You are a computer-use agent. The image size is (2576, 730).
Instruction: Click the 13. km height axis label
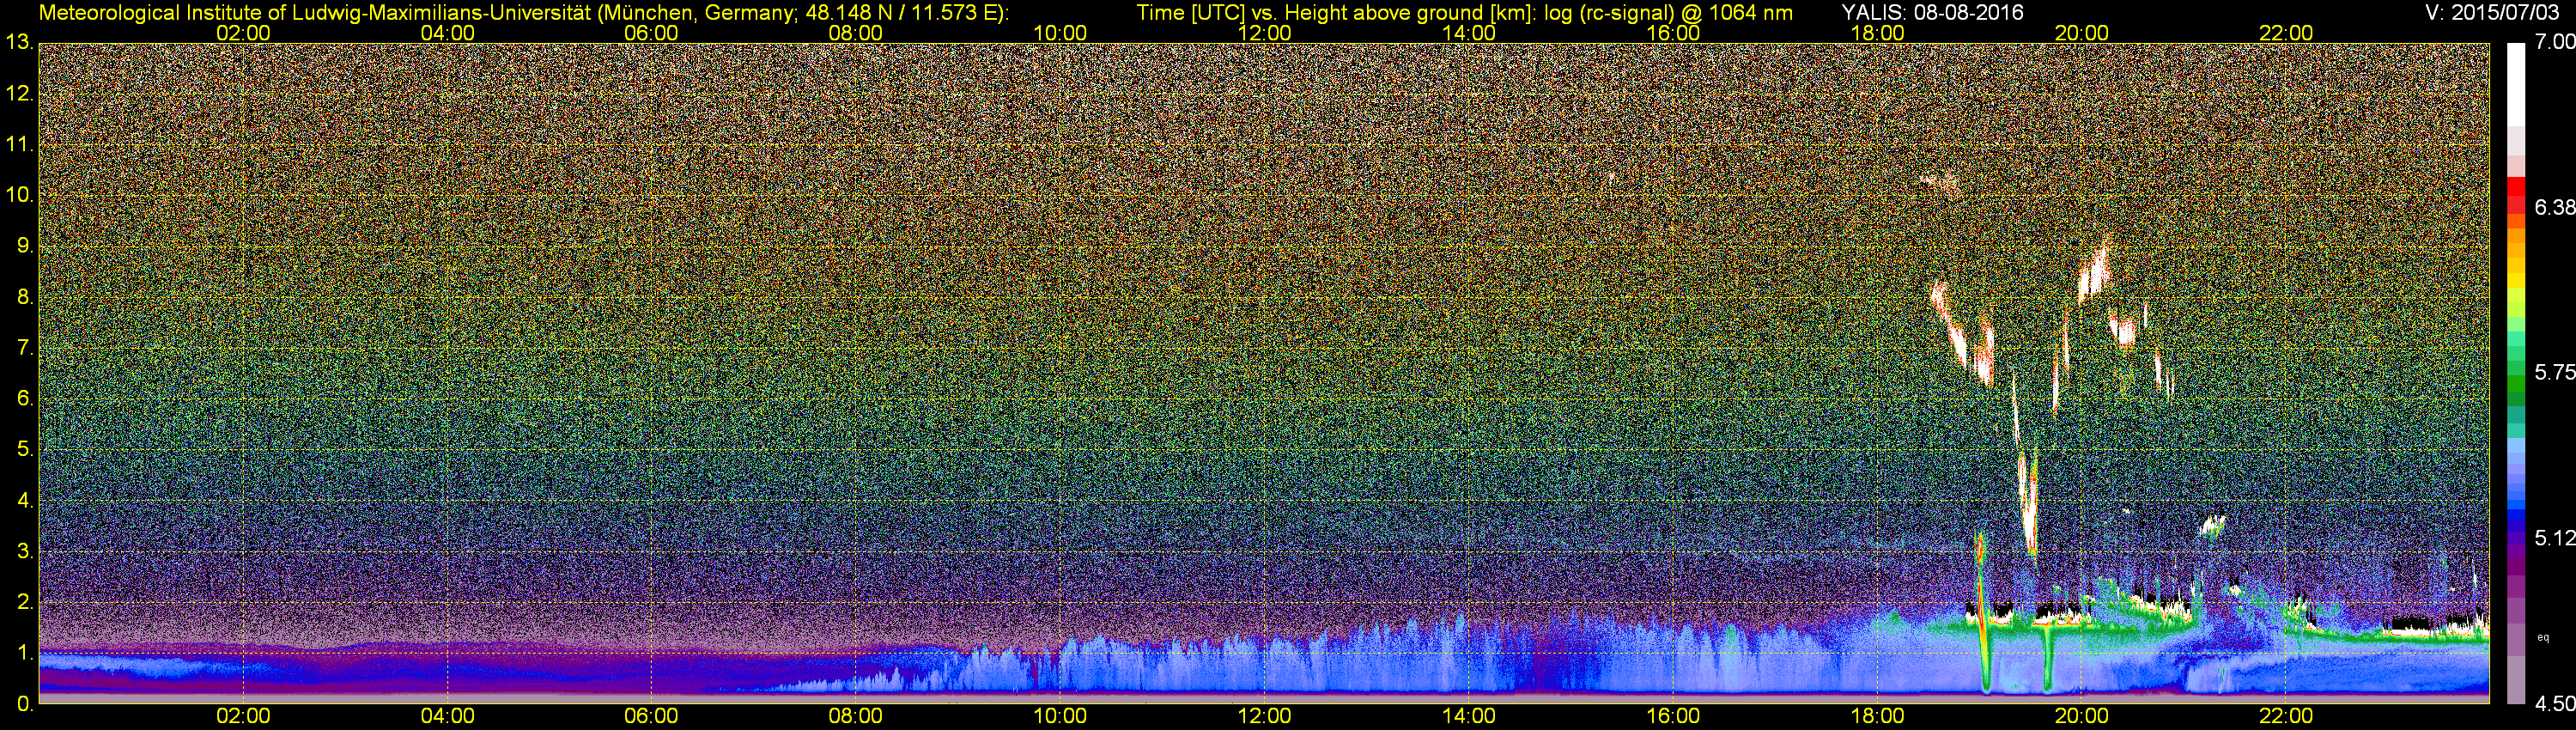click(19, 43)
